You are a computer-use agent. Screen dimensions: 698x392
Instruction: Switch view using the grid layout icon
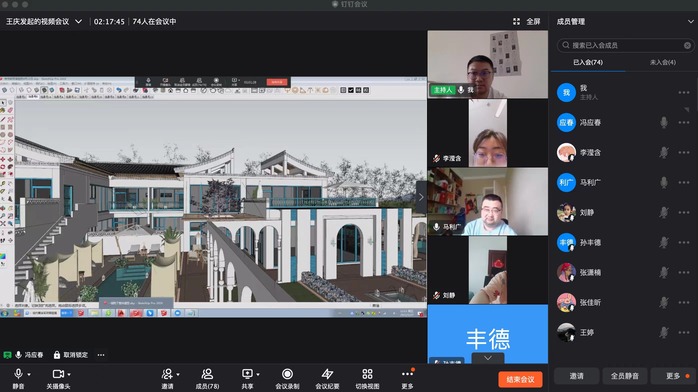[367, 374]
